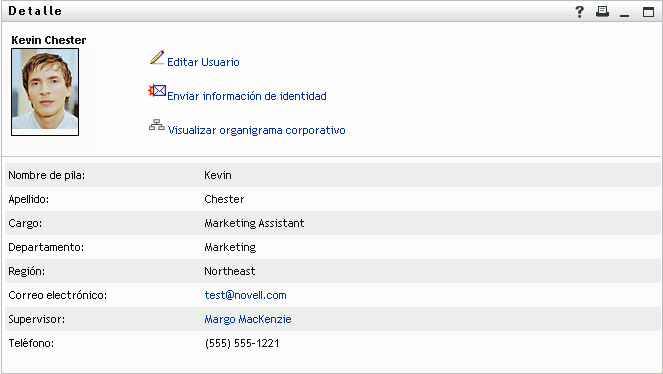663x374 pixels.
Task: Select the 'Northeast' region value
Action: tap(230, 271)
